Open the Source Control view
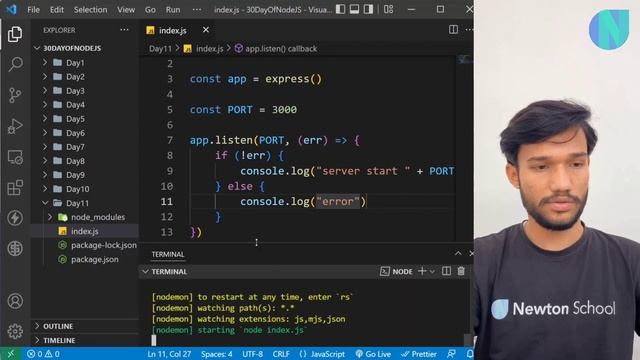 click(15, 95)
